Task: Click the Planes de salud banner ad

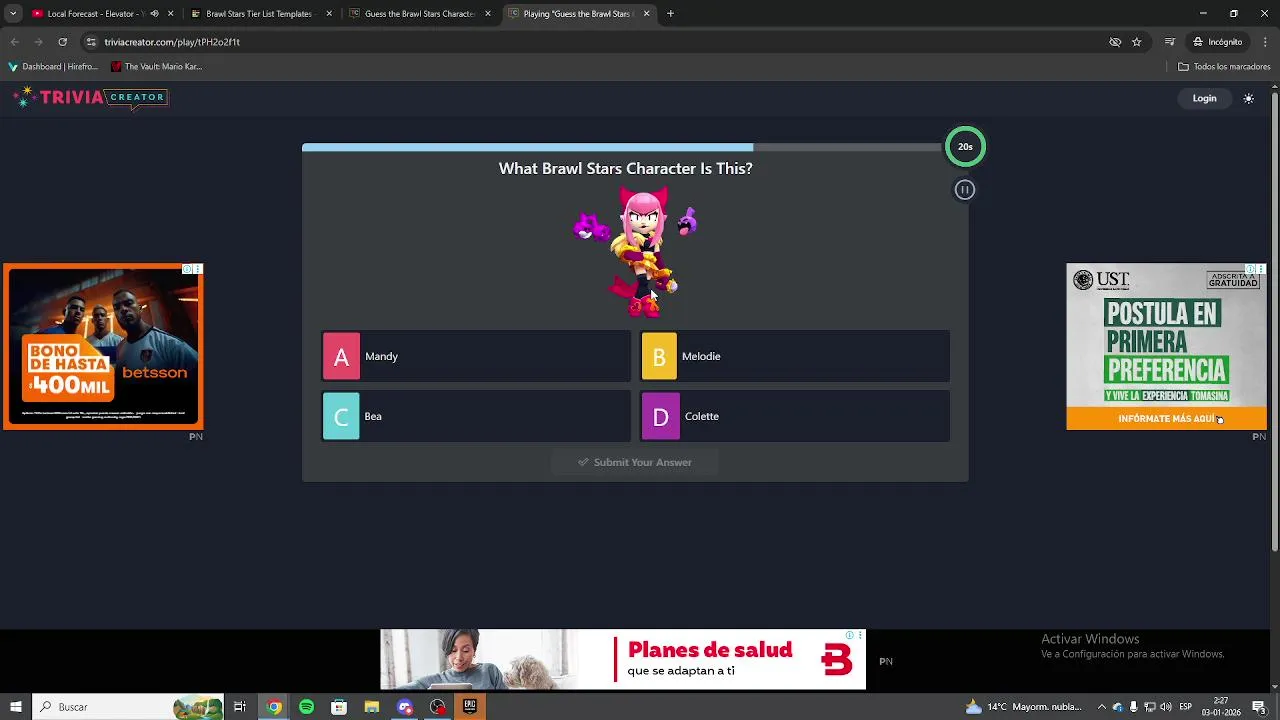Action: 623,659
